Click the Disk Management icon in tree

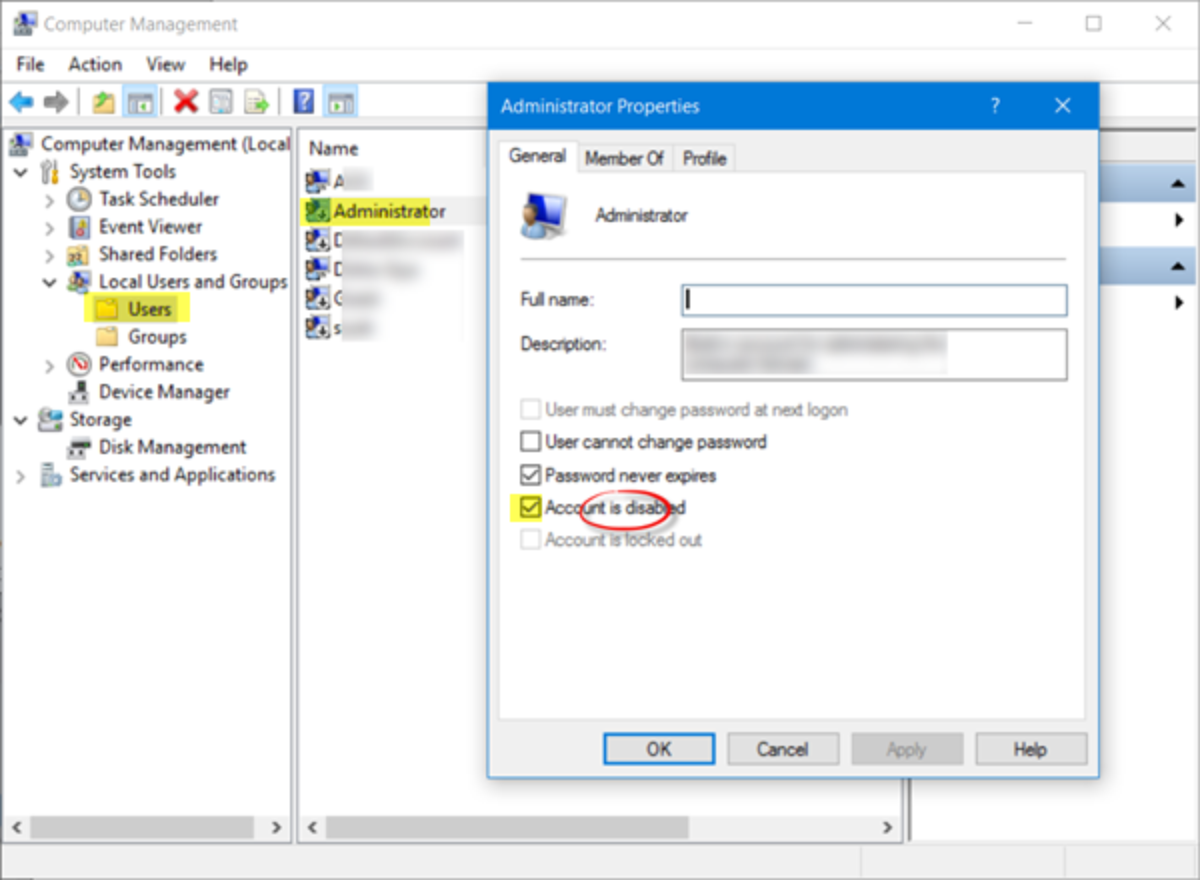79,447
